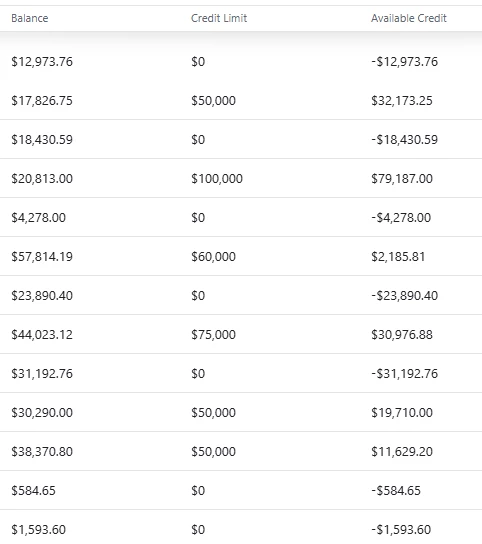The width and height of the screenshot is (482, 544).
Task: Sort by the Credit Limit column header
Action: [x=219, y=18]
